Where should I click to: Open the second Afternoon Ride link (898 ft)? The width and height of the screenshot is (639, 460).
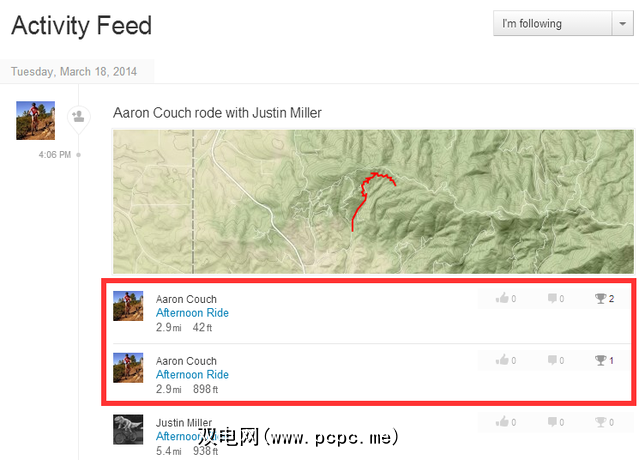click(x=192, y=375)
